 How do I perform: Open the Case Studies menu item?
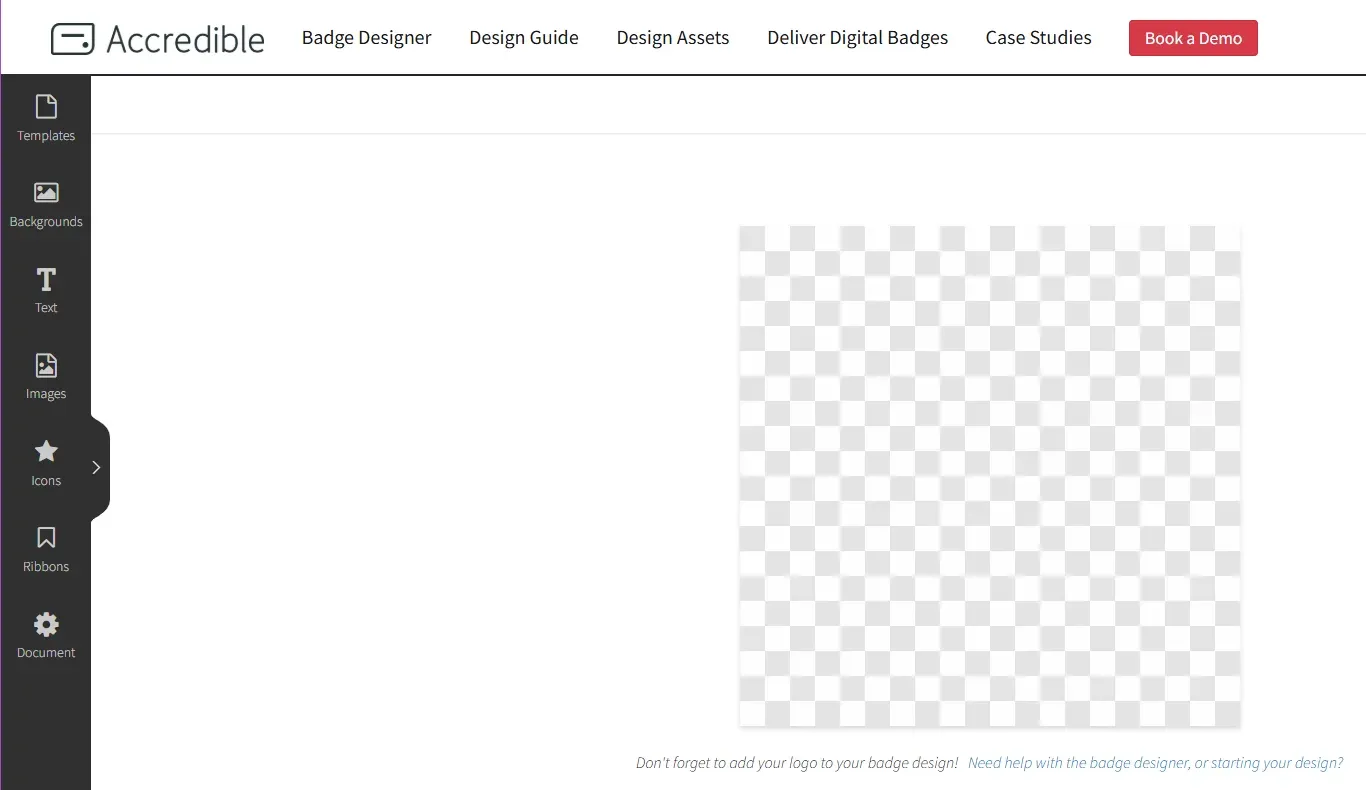[x=1039, y=38]
